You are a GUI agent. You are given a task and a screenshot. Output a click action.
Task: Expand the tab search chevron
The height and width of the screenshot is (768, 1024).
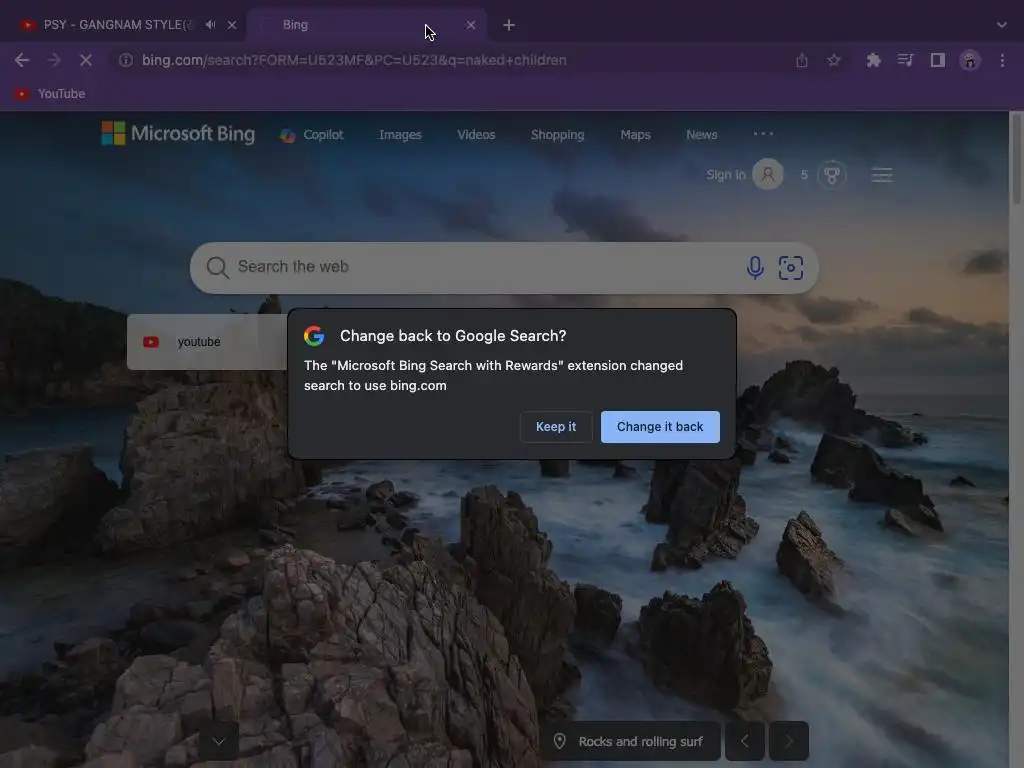tap(1002, 25)
